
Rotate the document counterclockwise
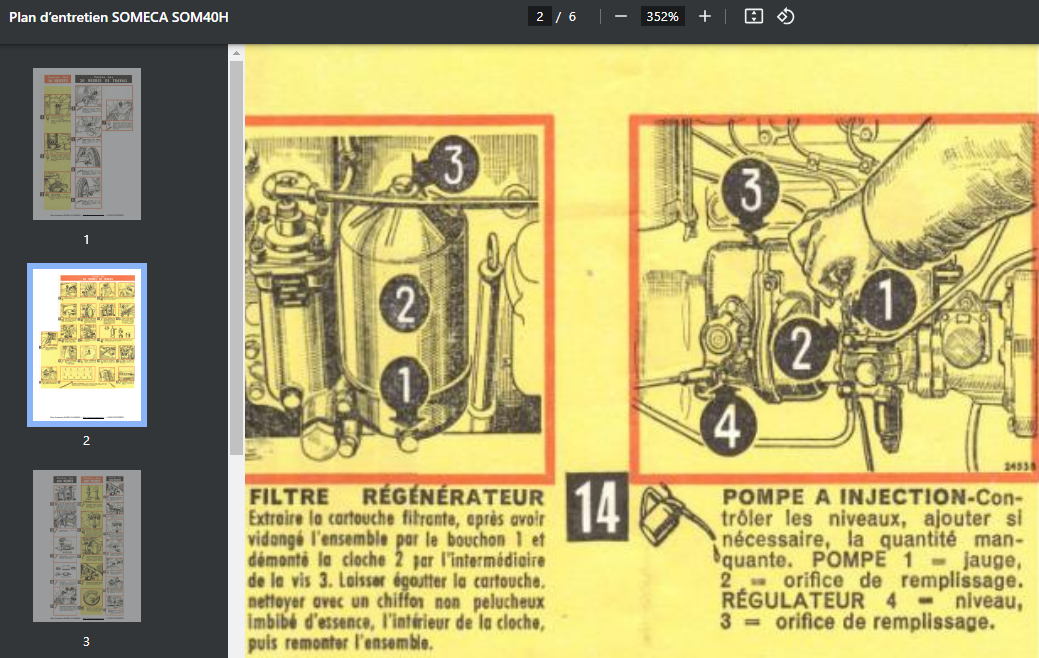pos(786,17)
